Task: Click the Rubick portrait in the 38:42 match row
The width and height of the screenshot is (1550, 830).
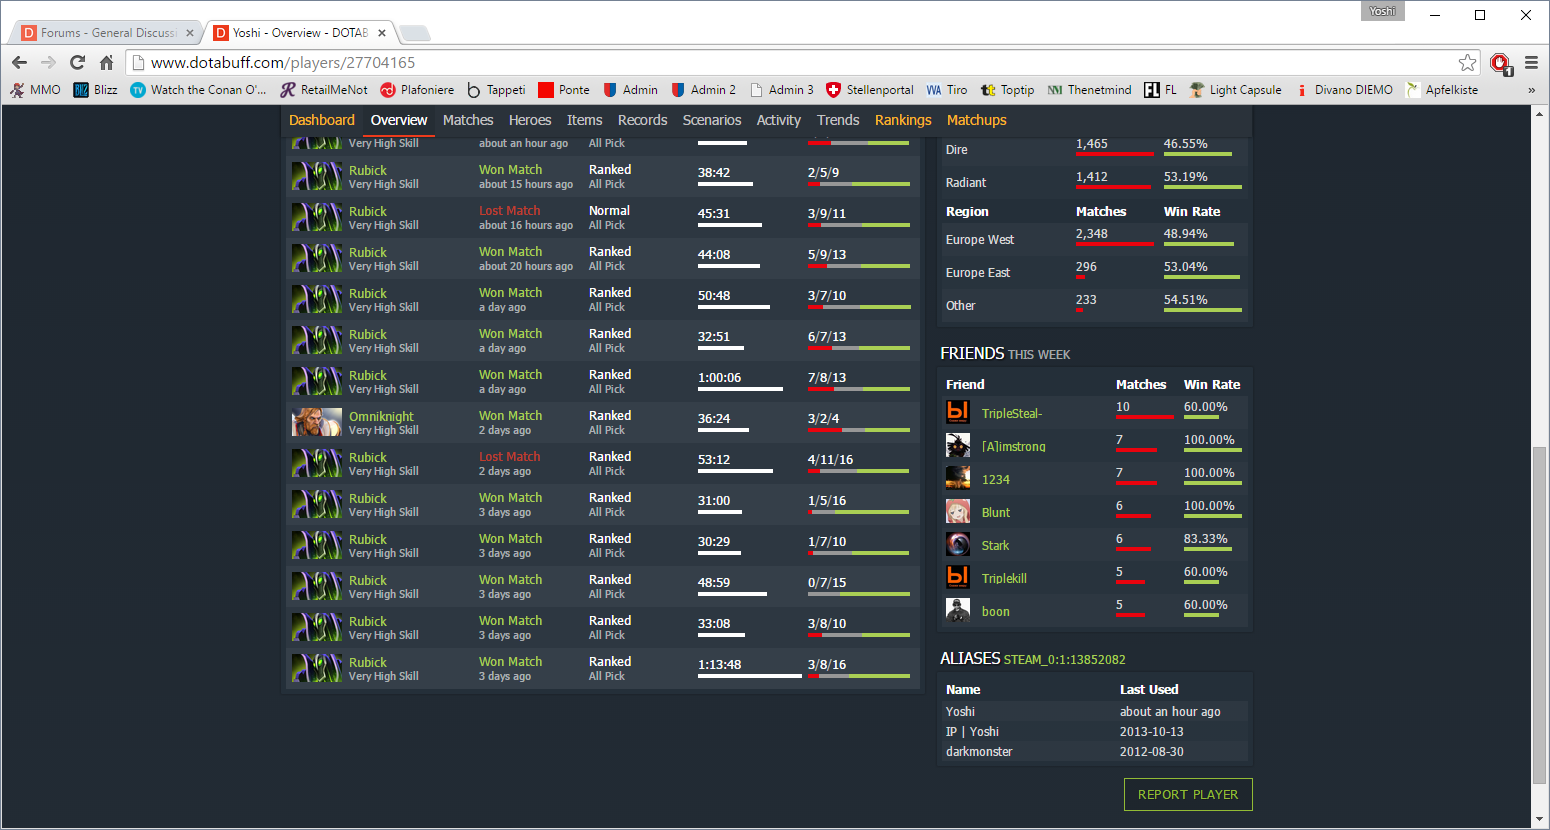Action: tap(317, 176)
